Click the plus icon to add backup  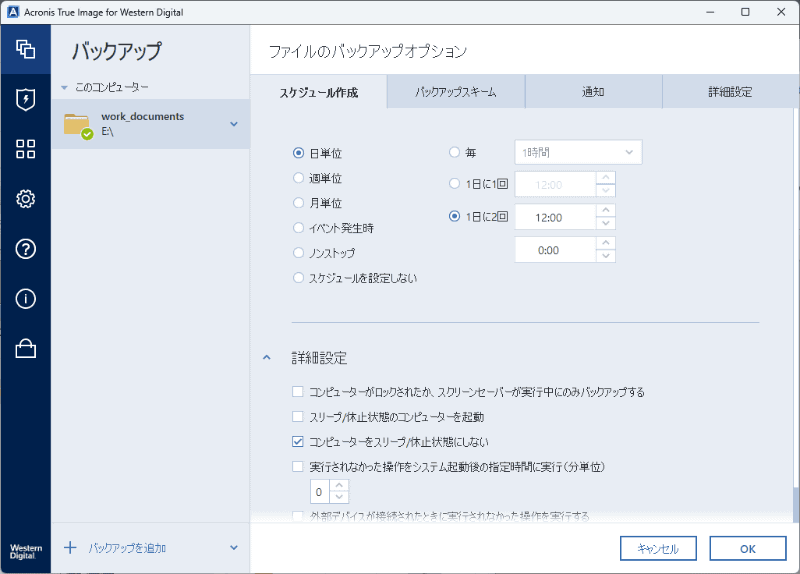pyautogui.click(x=70, y=547)
